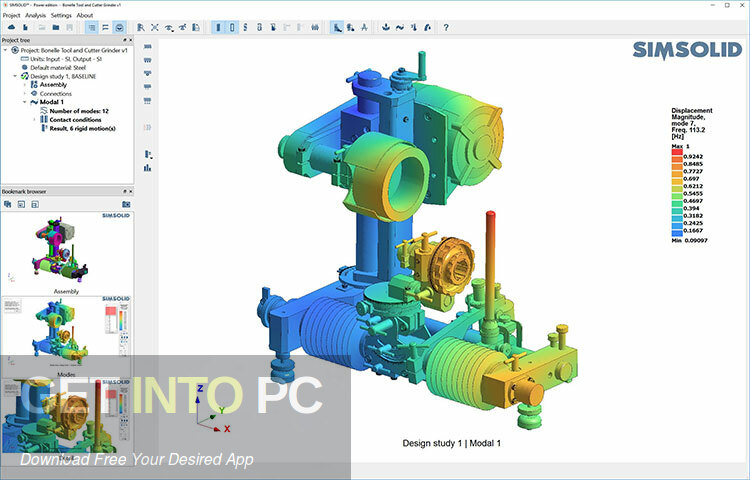750x480 pixels.
Task: Click the 'Min 0.09097' legend value
Action: pos(689,240)
